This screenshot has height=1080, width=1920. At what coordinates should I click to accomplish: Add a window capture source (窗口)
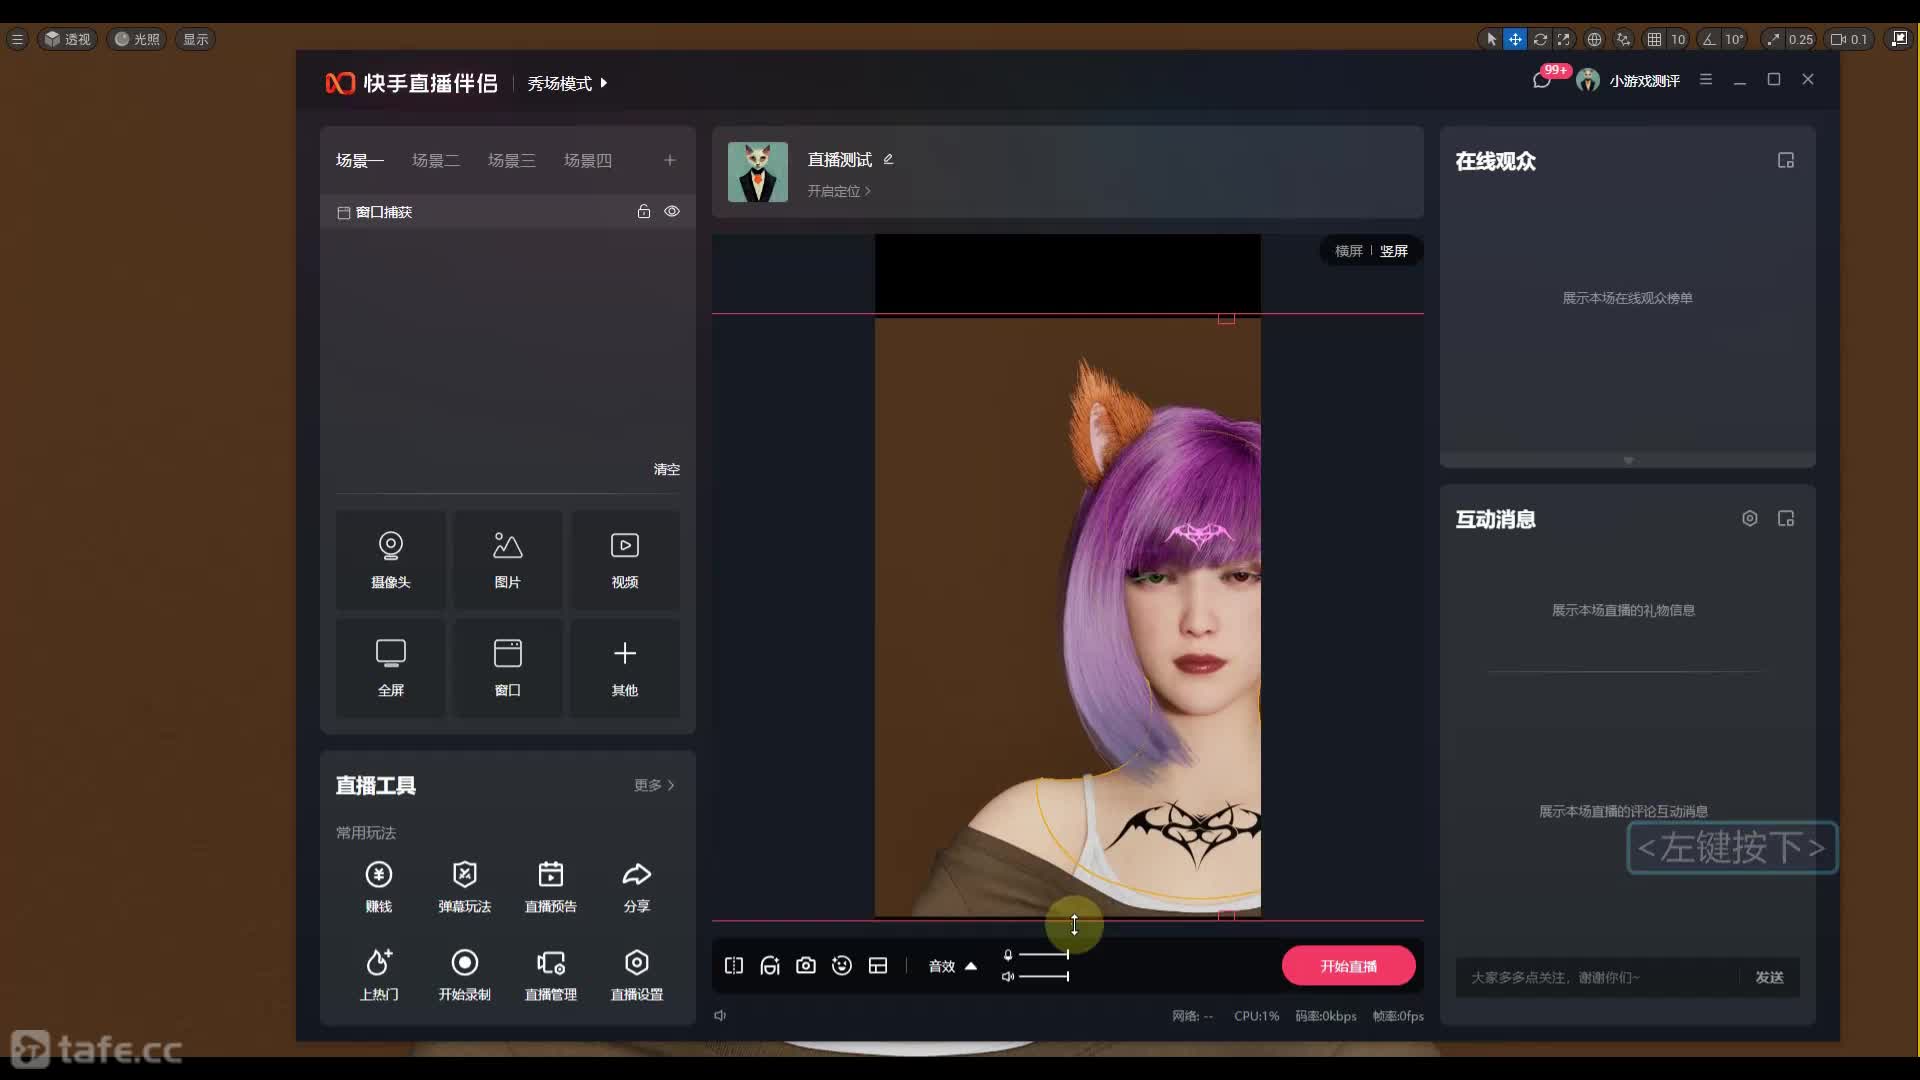[x=507, y=668]
